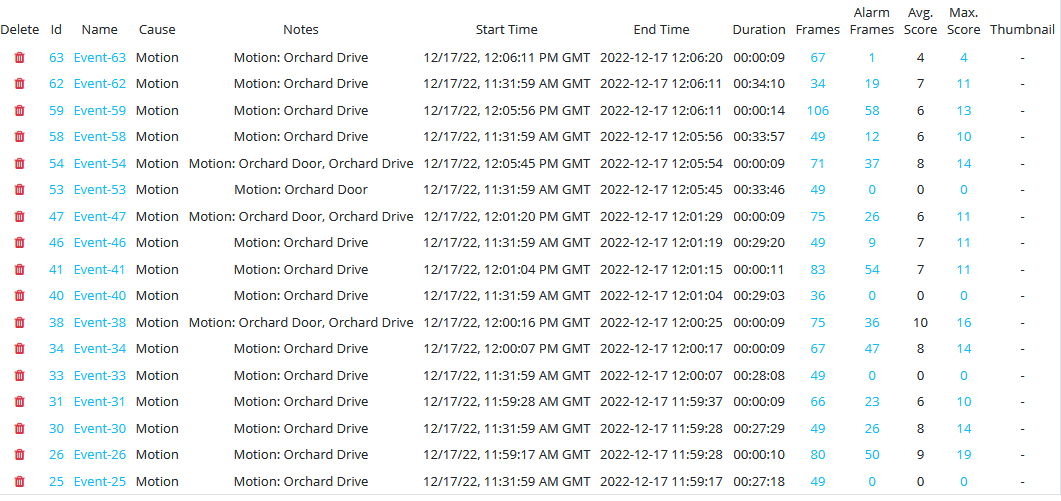Open event Id 58 link
The height and width of the screenshot is (501, 1061).
pos(56,137)
